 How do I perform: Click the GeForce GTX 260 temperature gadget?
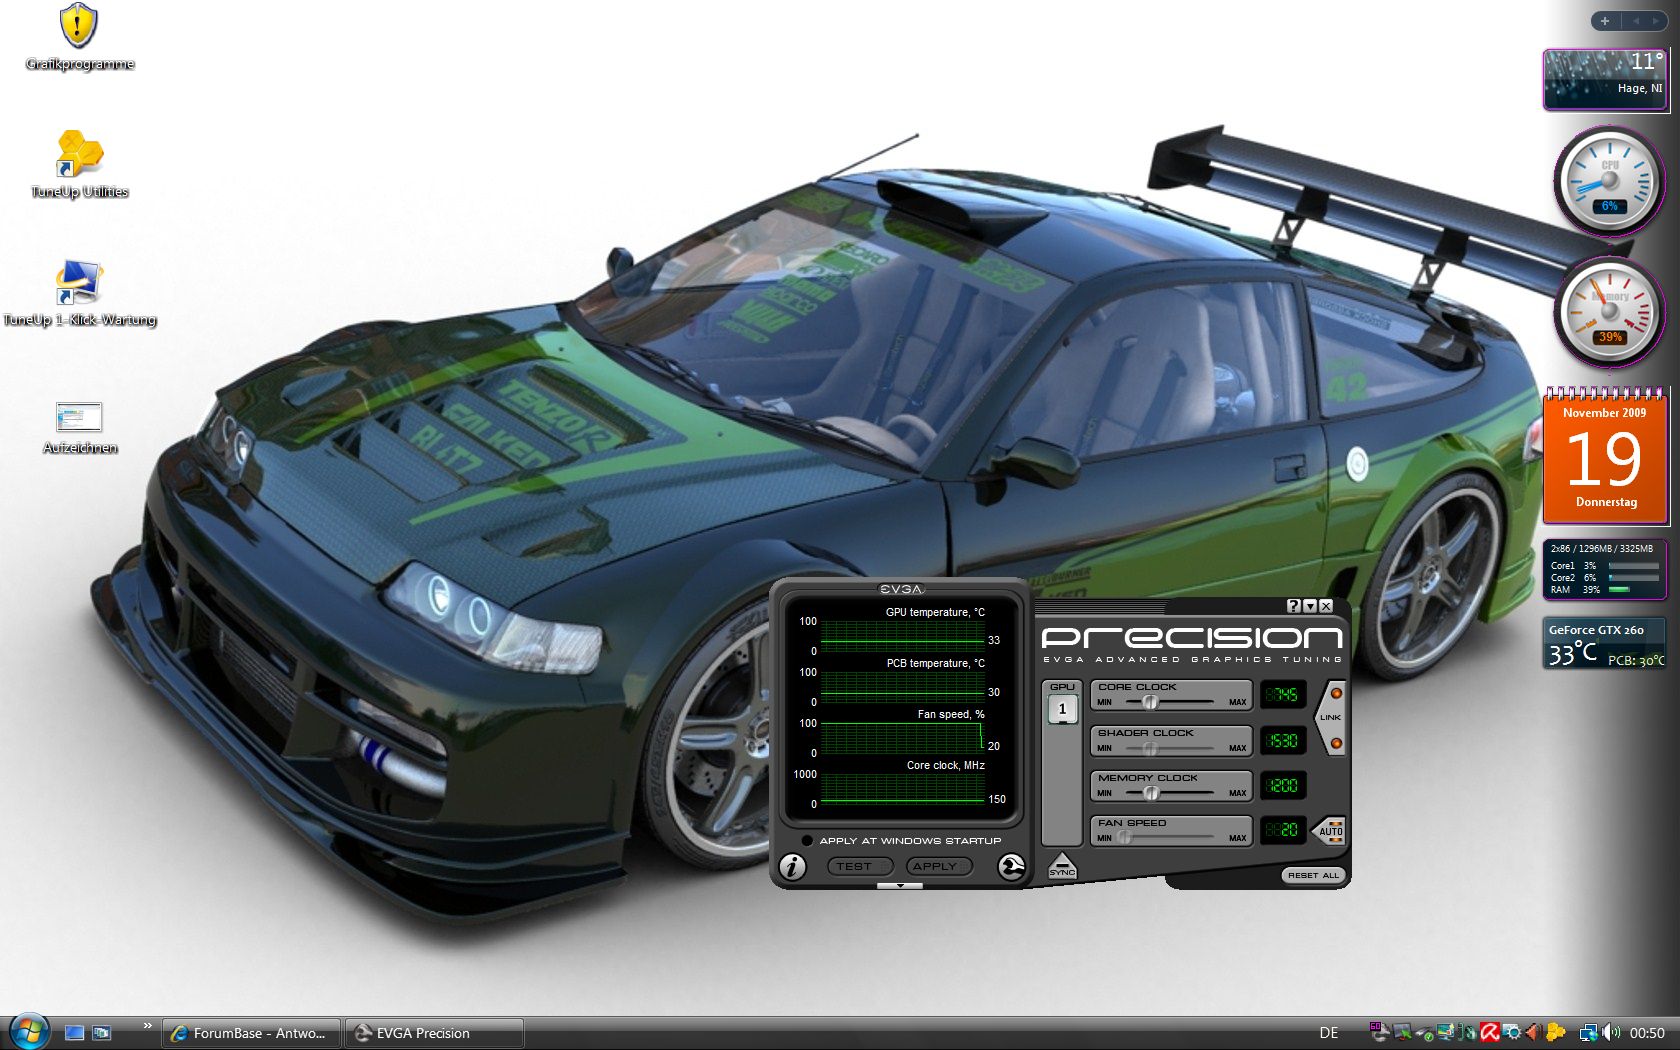click(x=1605, y=643)
